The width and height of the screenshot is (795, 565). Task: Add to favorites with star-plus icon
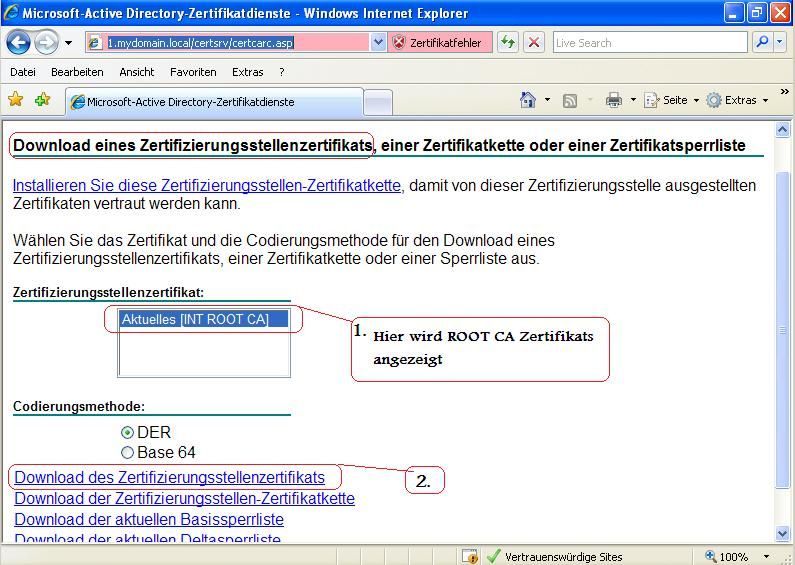43,99
